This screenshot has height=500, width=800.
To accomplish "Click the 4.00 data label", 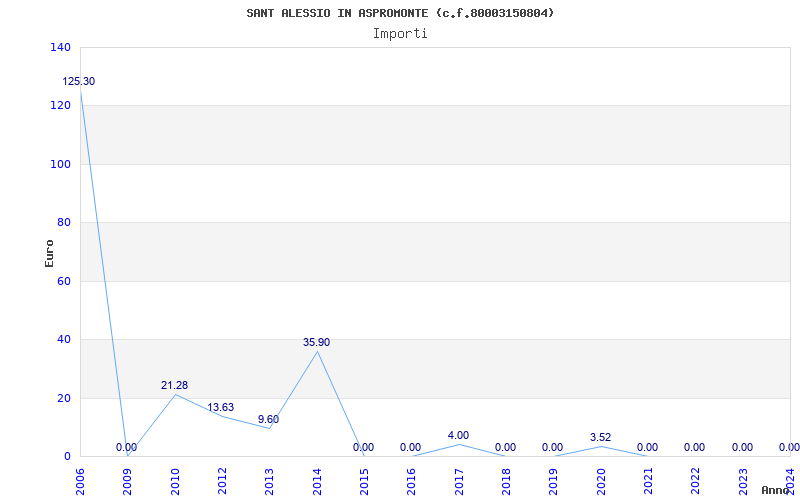I will click(458, 435).
